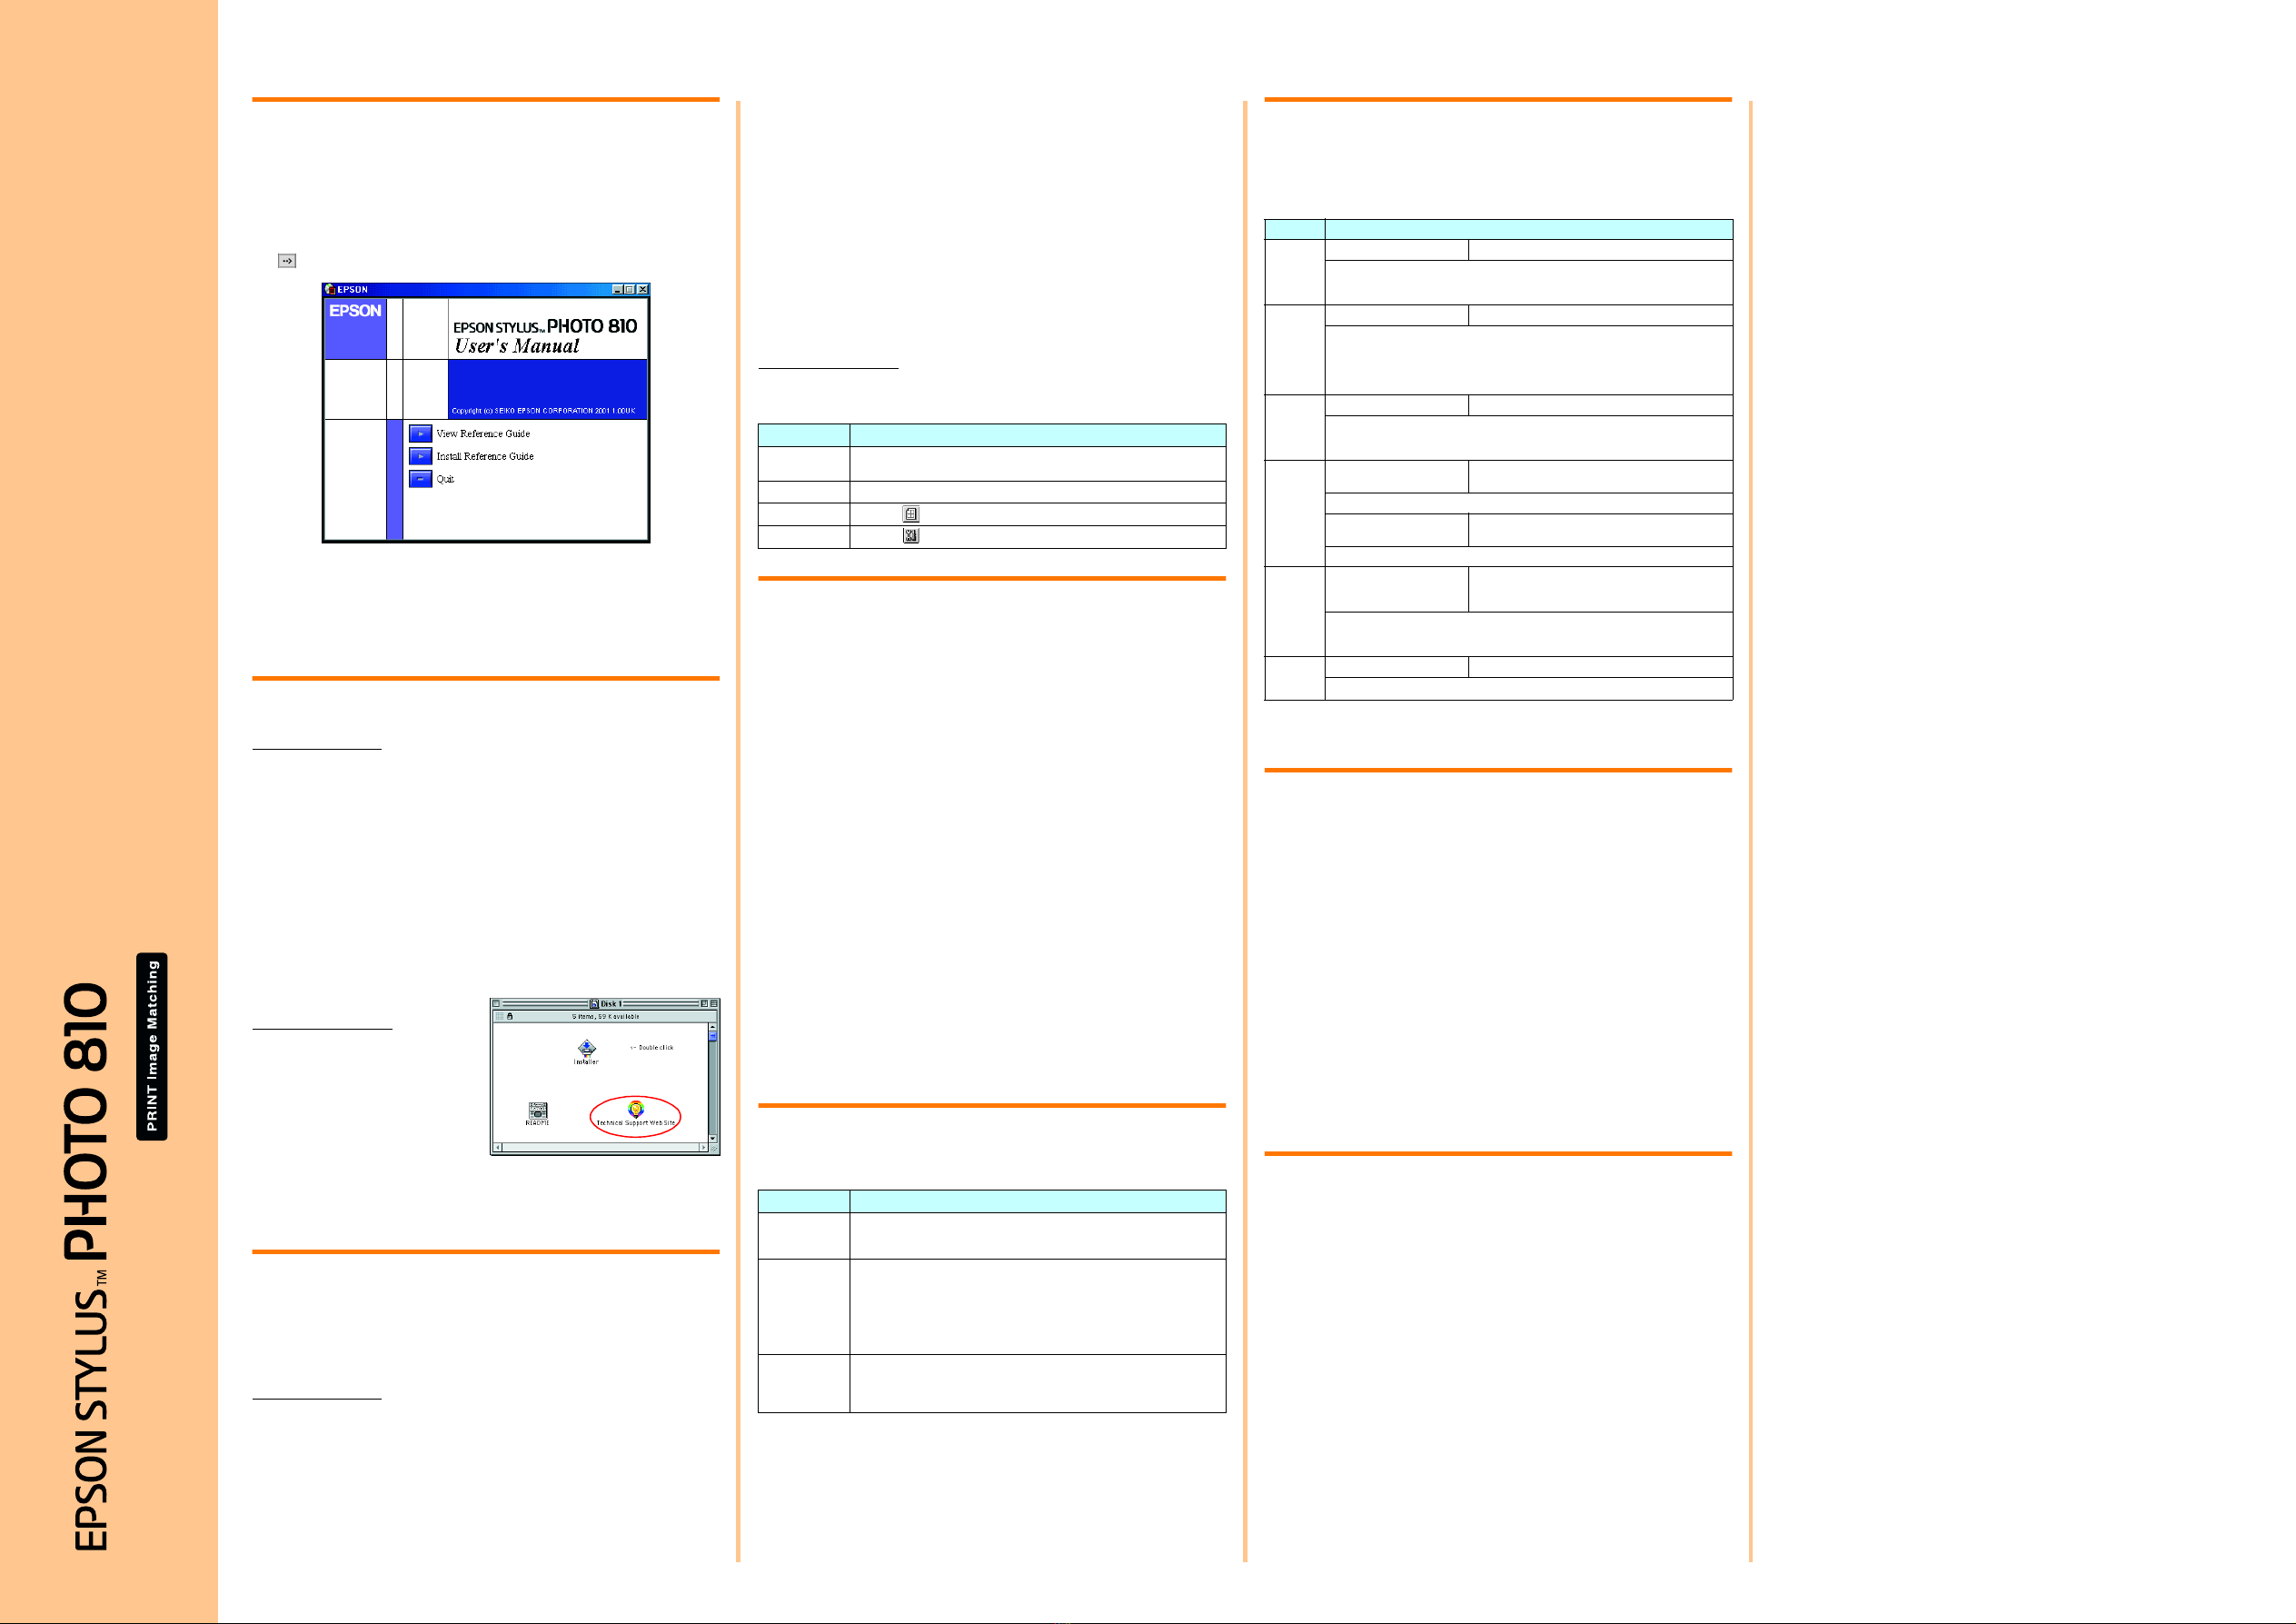The height and width of the screenshot is (1624, 2296).
Task: Click the Quit text label
Action: [x=446, y=479]
